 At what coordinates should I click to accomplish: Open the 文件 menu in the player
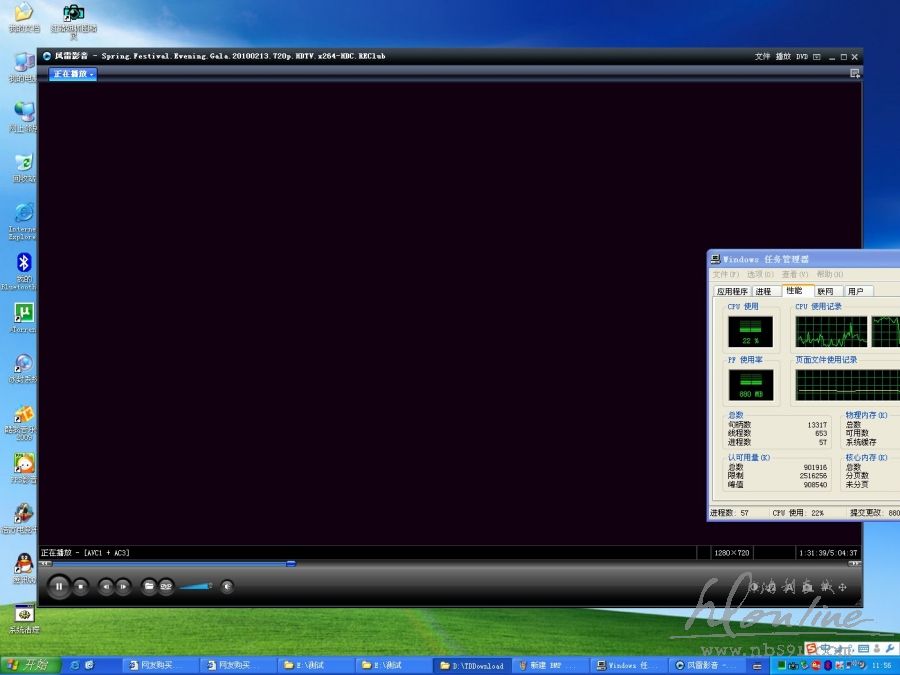pos(762,57)
